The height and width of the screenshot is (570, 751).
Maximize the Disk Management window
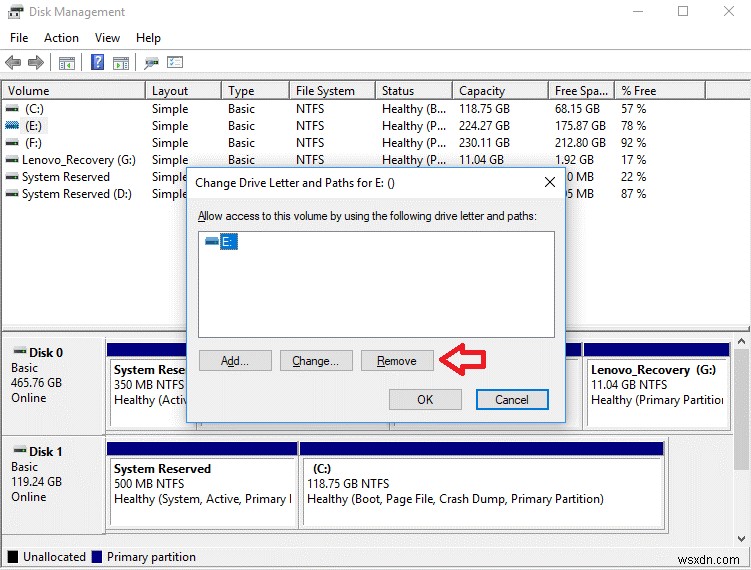pyautogui.click(x=683, y=11)
